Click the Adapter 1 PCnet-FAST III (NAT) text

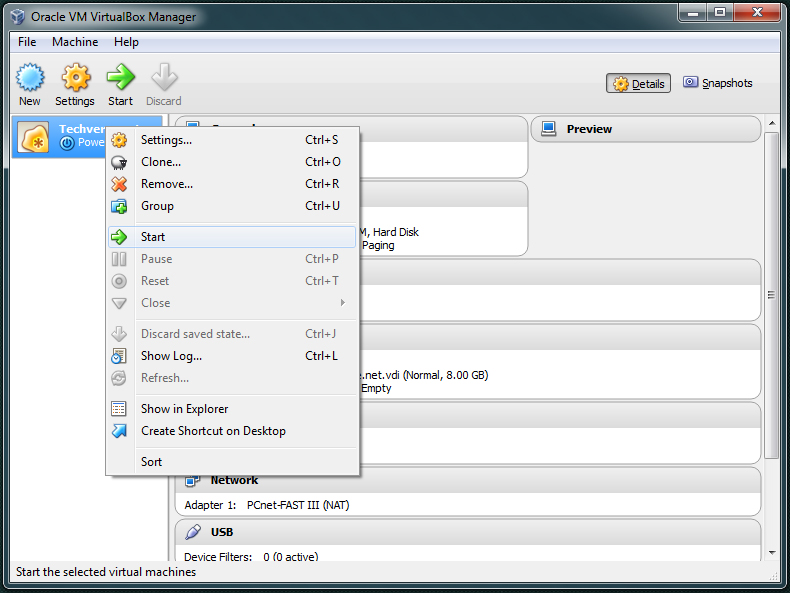click(x=267, y=505)
